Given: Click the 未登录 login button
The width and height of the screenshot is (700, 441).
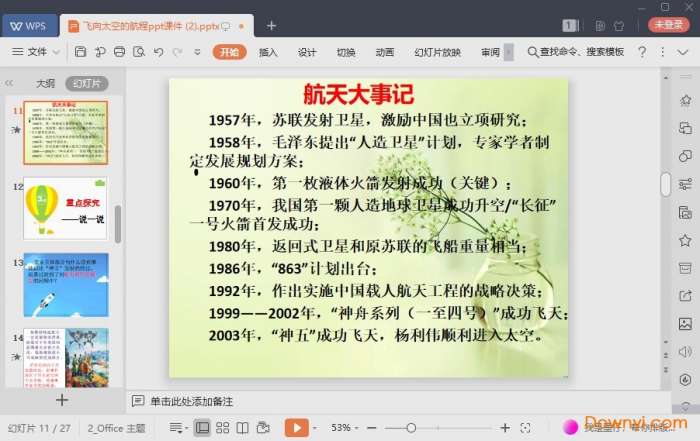Looking at the screenshot, I should 668,25.
